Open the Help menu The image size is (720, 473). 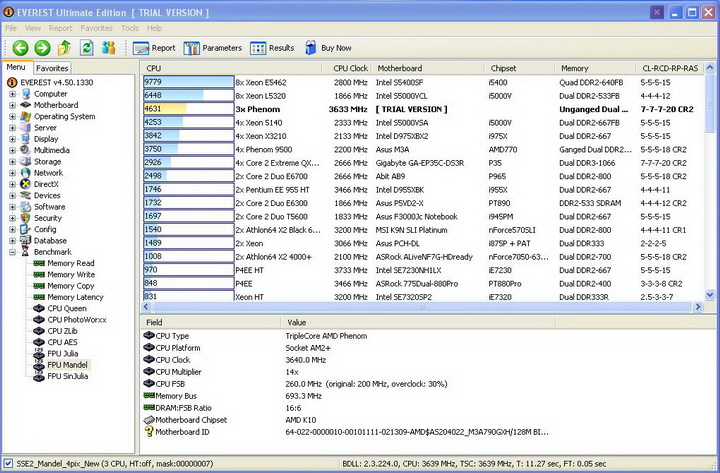[154, 28]
